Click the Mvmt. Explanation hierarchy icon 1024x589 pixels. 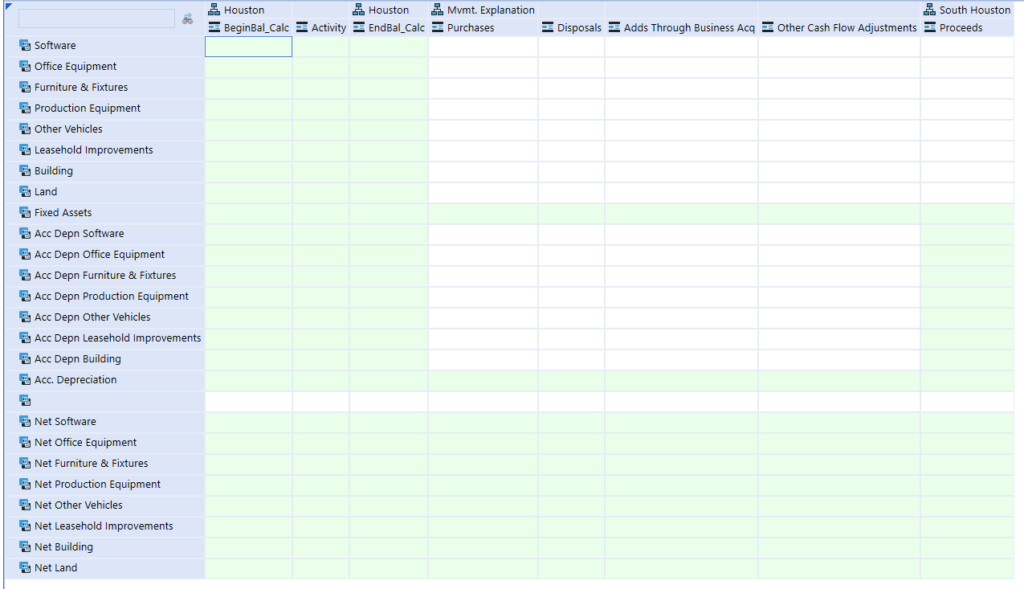438,10
